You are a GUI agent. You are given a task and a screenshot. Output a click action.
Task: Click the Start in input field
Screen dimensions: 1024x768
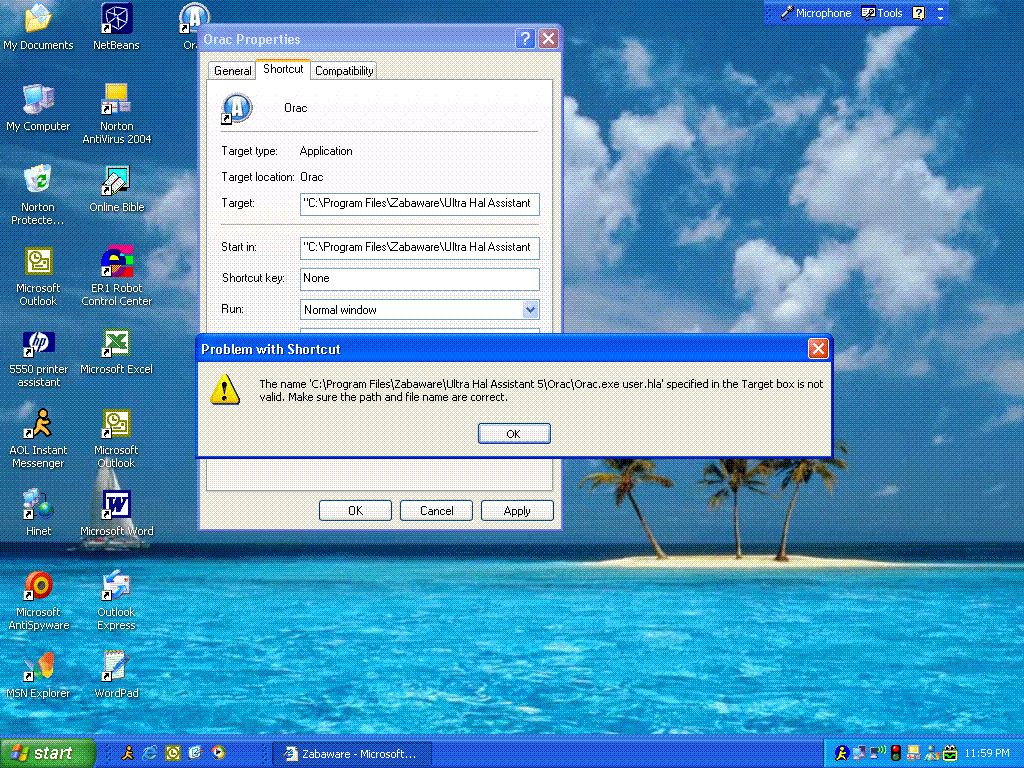point(420,248)
